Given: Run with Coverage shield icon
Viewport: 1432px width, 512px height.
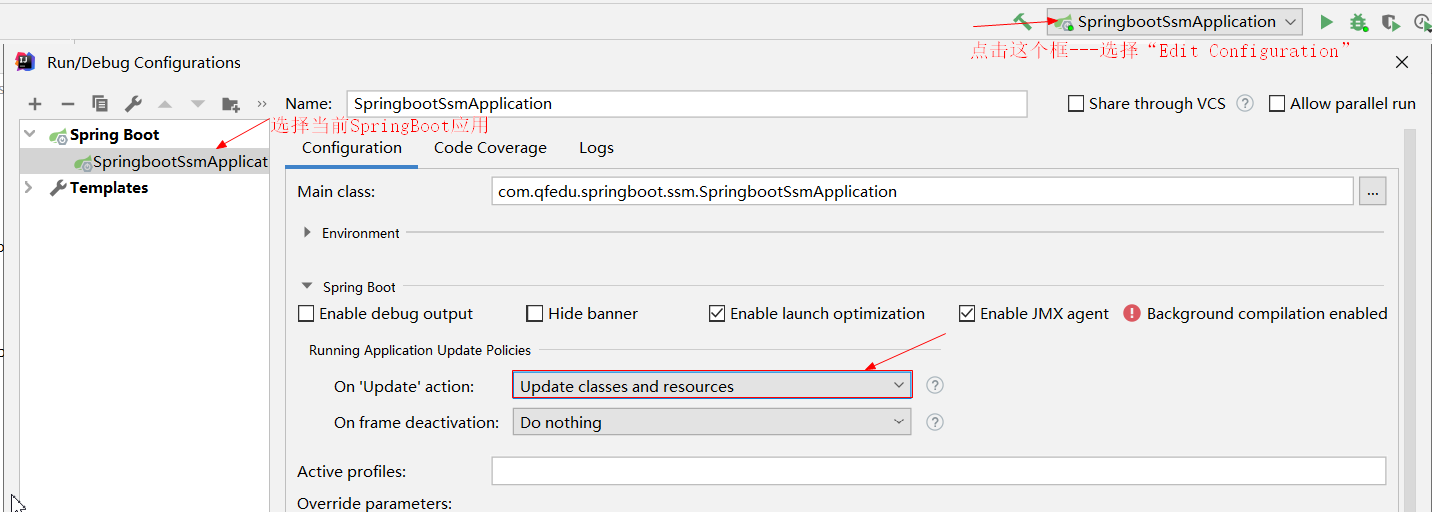Looking at the screenshot, I should point(1390,22).
